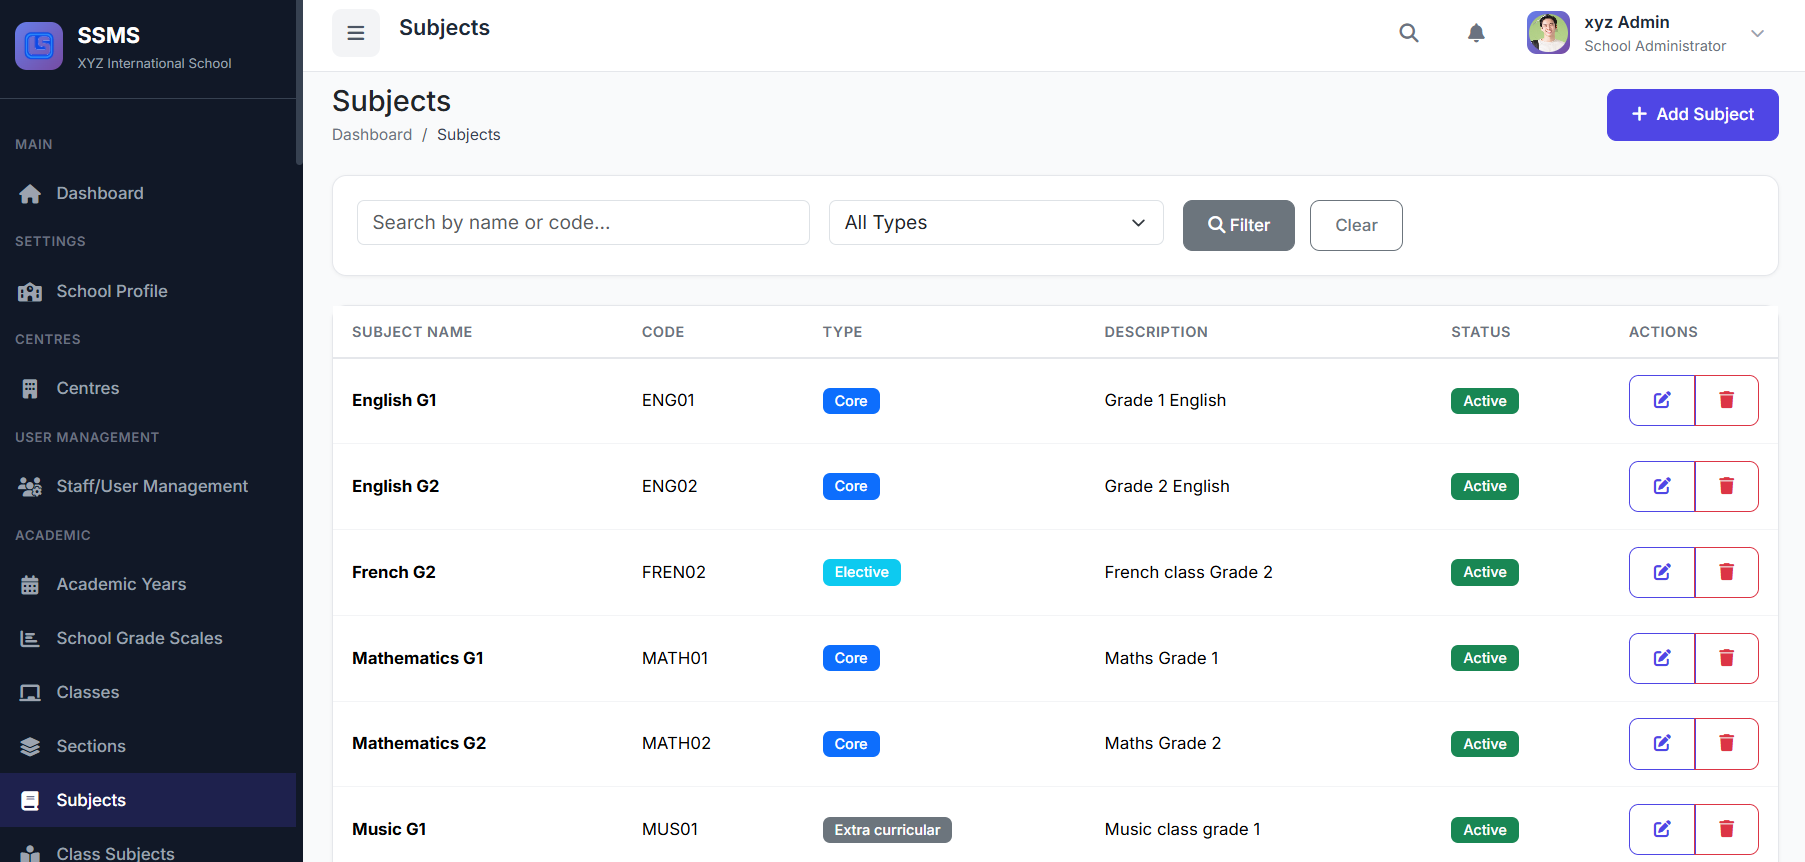Image resolution: width=1805 pixels, height=862 pixels.
Task: Edit the English G1 subject
Action: (x=1661, y=400)
